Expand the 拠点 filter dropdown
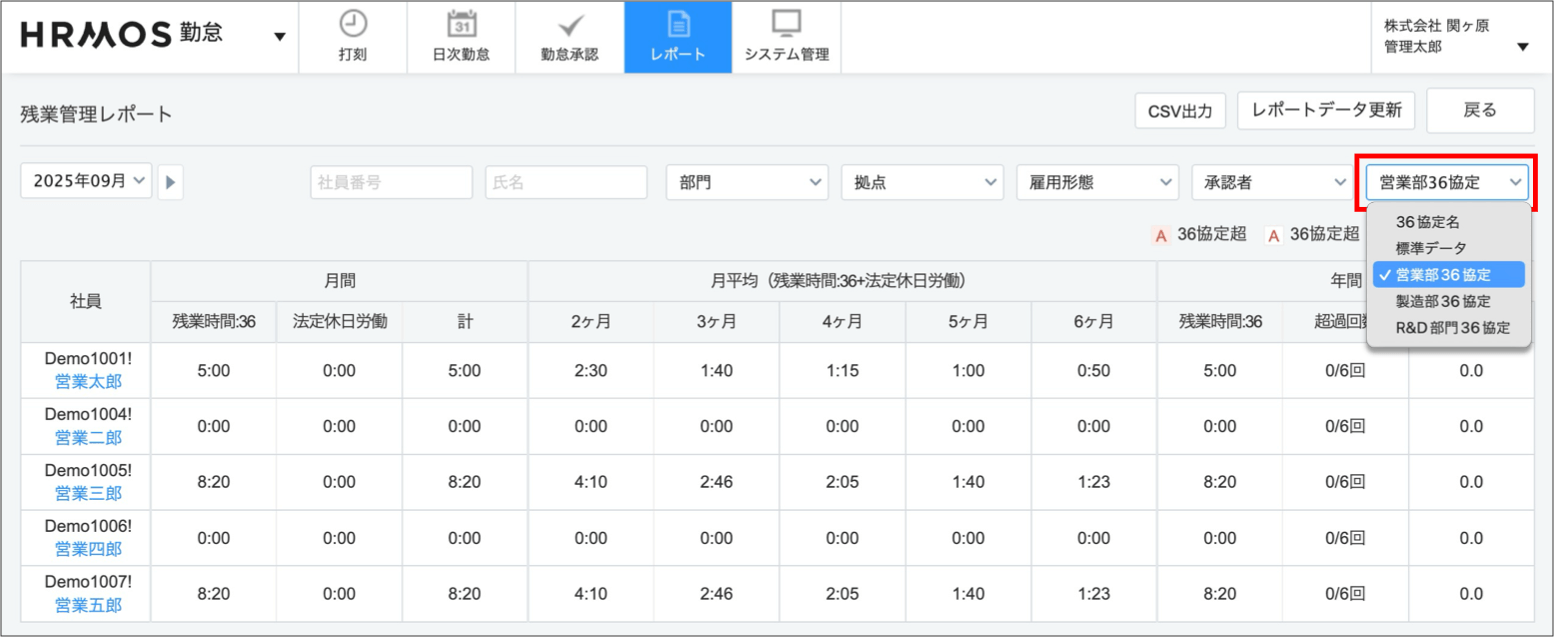The image size is (1554, 637). (x=921, y=182)
